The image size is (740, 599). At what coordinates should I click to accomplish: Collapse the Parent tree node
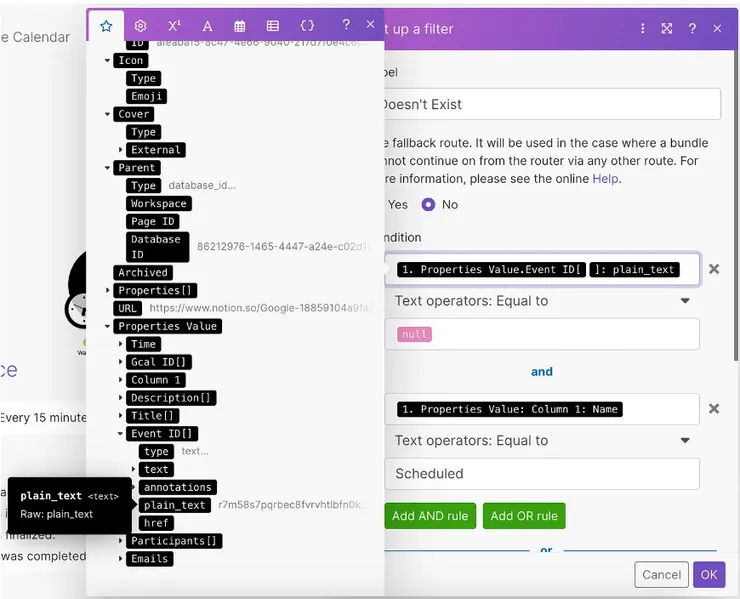[x=107, y=168]
